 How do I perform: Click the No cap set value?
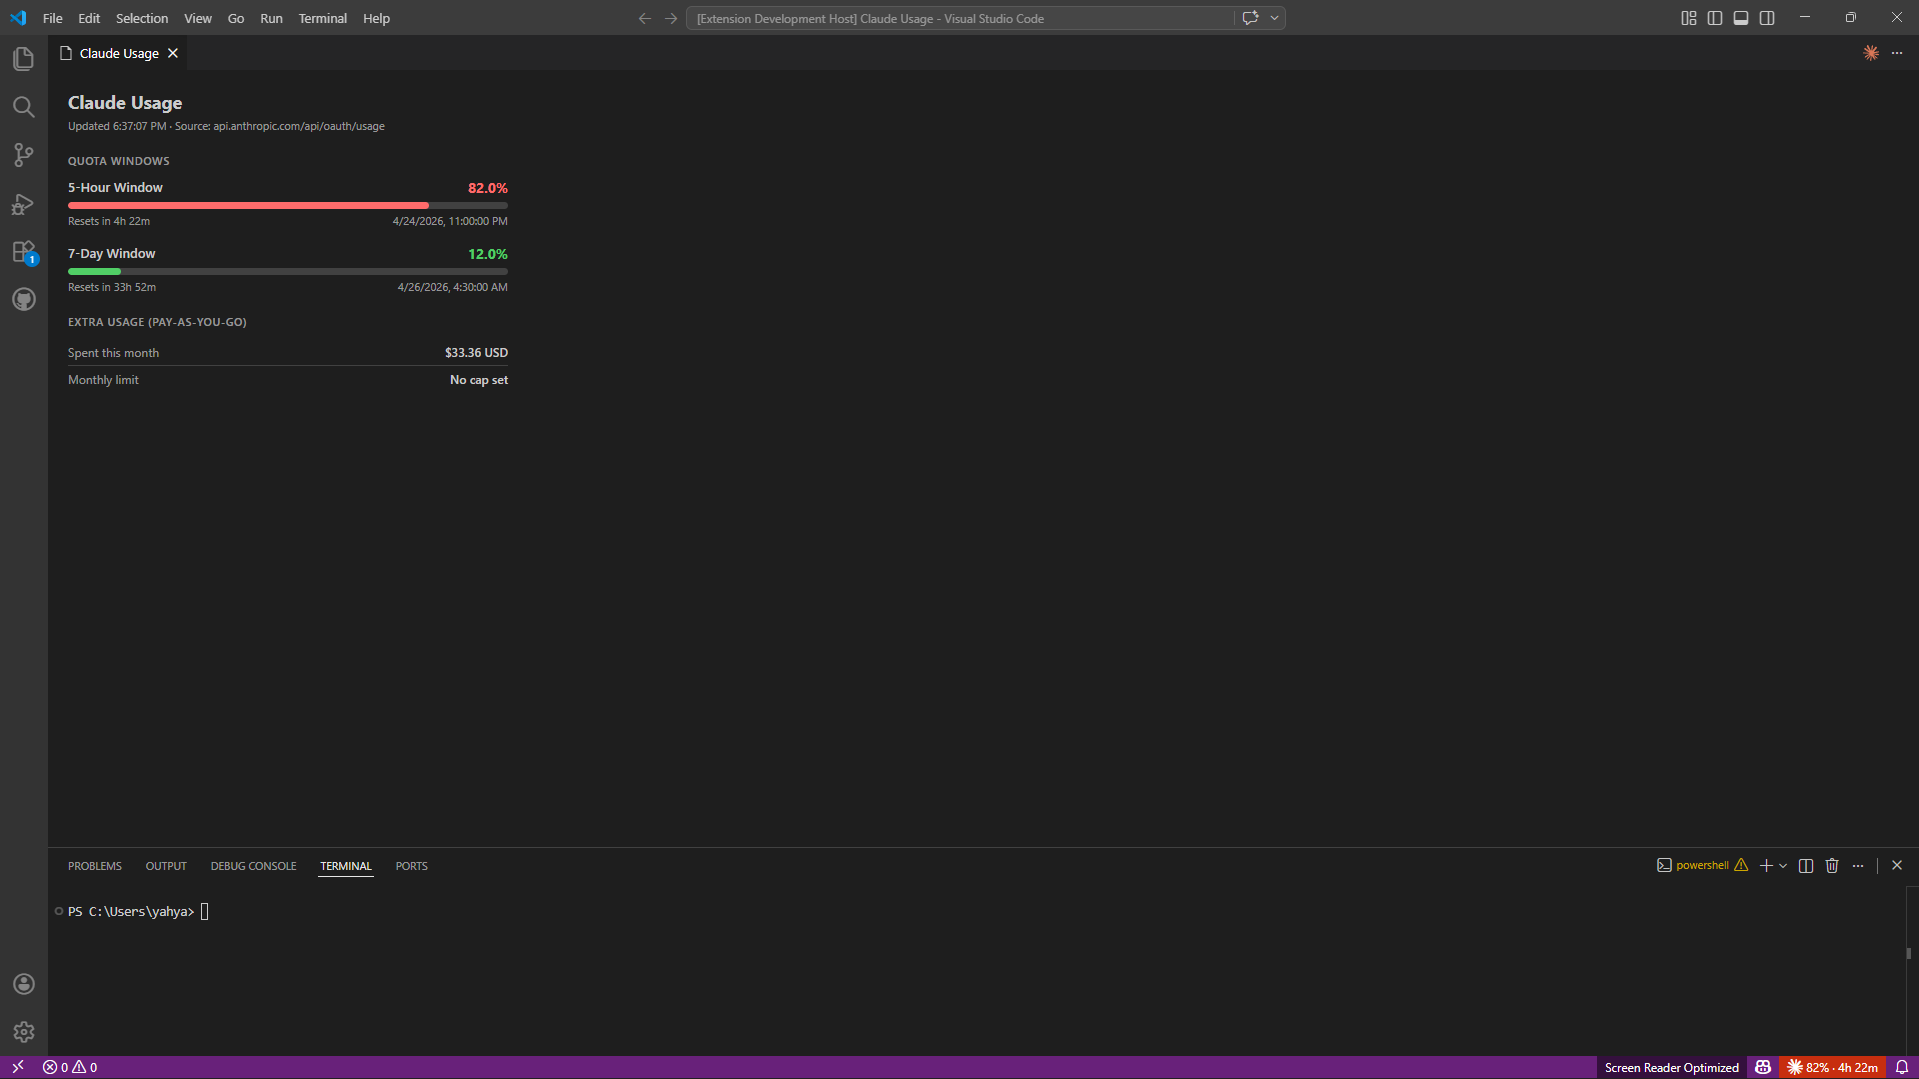pos(479,380)
